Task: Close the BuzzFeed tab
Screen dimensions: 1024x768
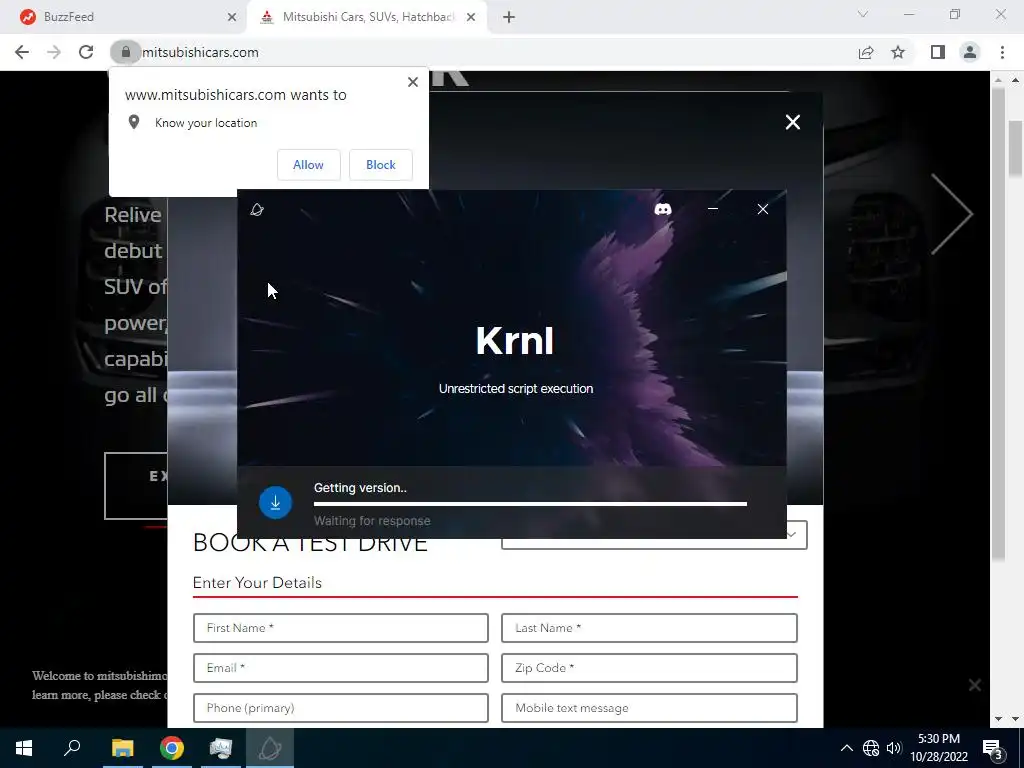Action: tap(232, 17)
